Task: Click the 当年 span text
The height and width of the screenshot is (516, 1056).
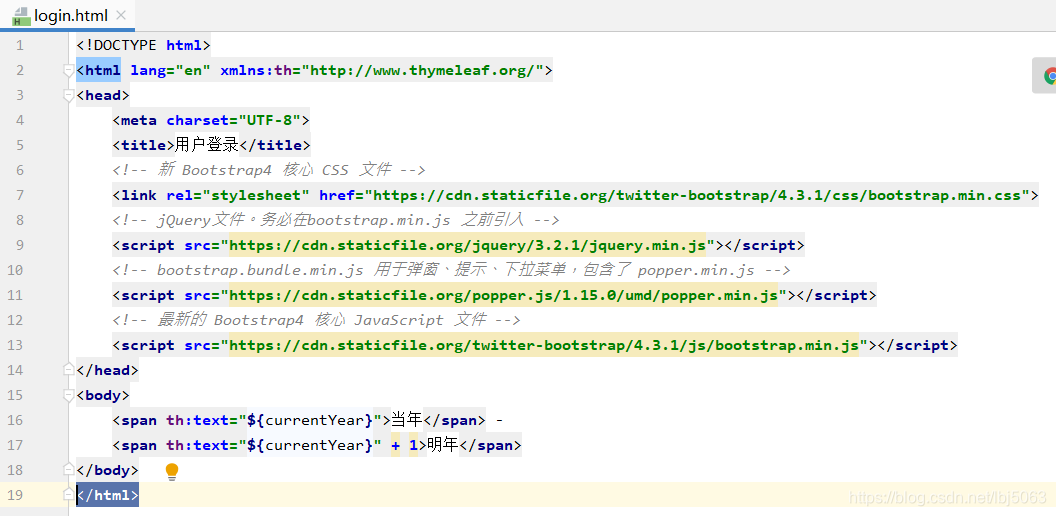Action: (x=407, y=420)
